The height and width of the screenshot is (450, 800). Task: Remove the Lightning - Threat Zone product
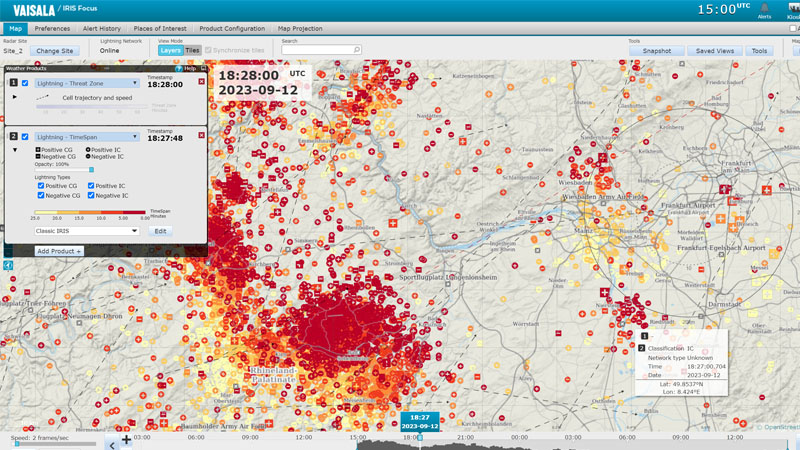point(201,82)
